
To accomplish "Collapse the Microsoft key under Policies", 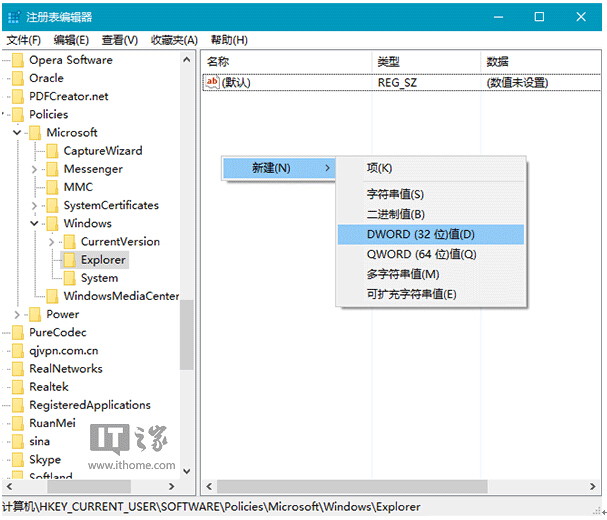I will pyautogui.click(x=18, y=133).
